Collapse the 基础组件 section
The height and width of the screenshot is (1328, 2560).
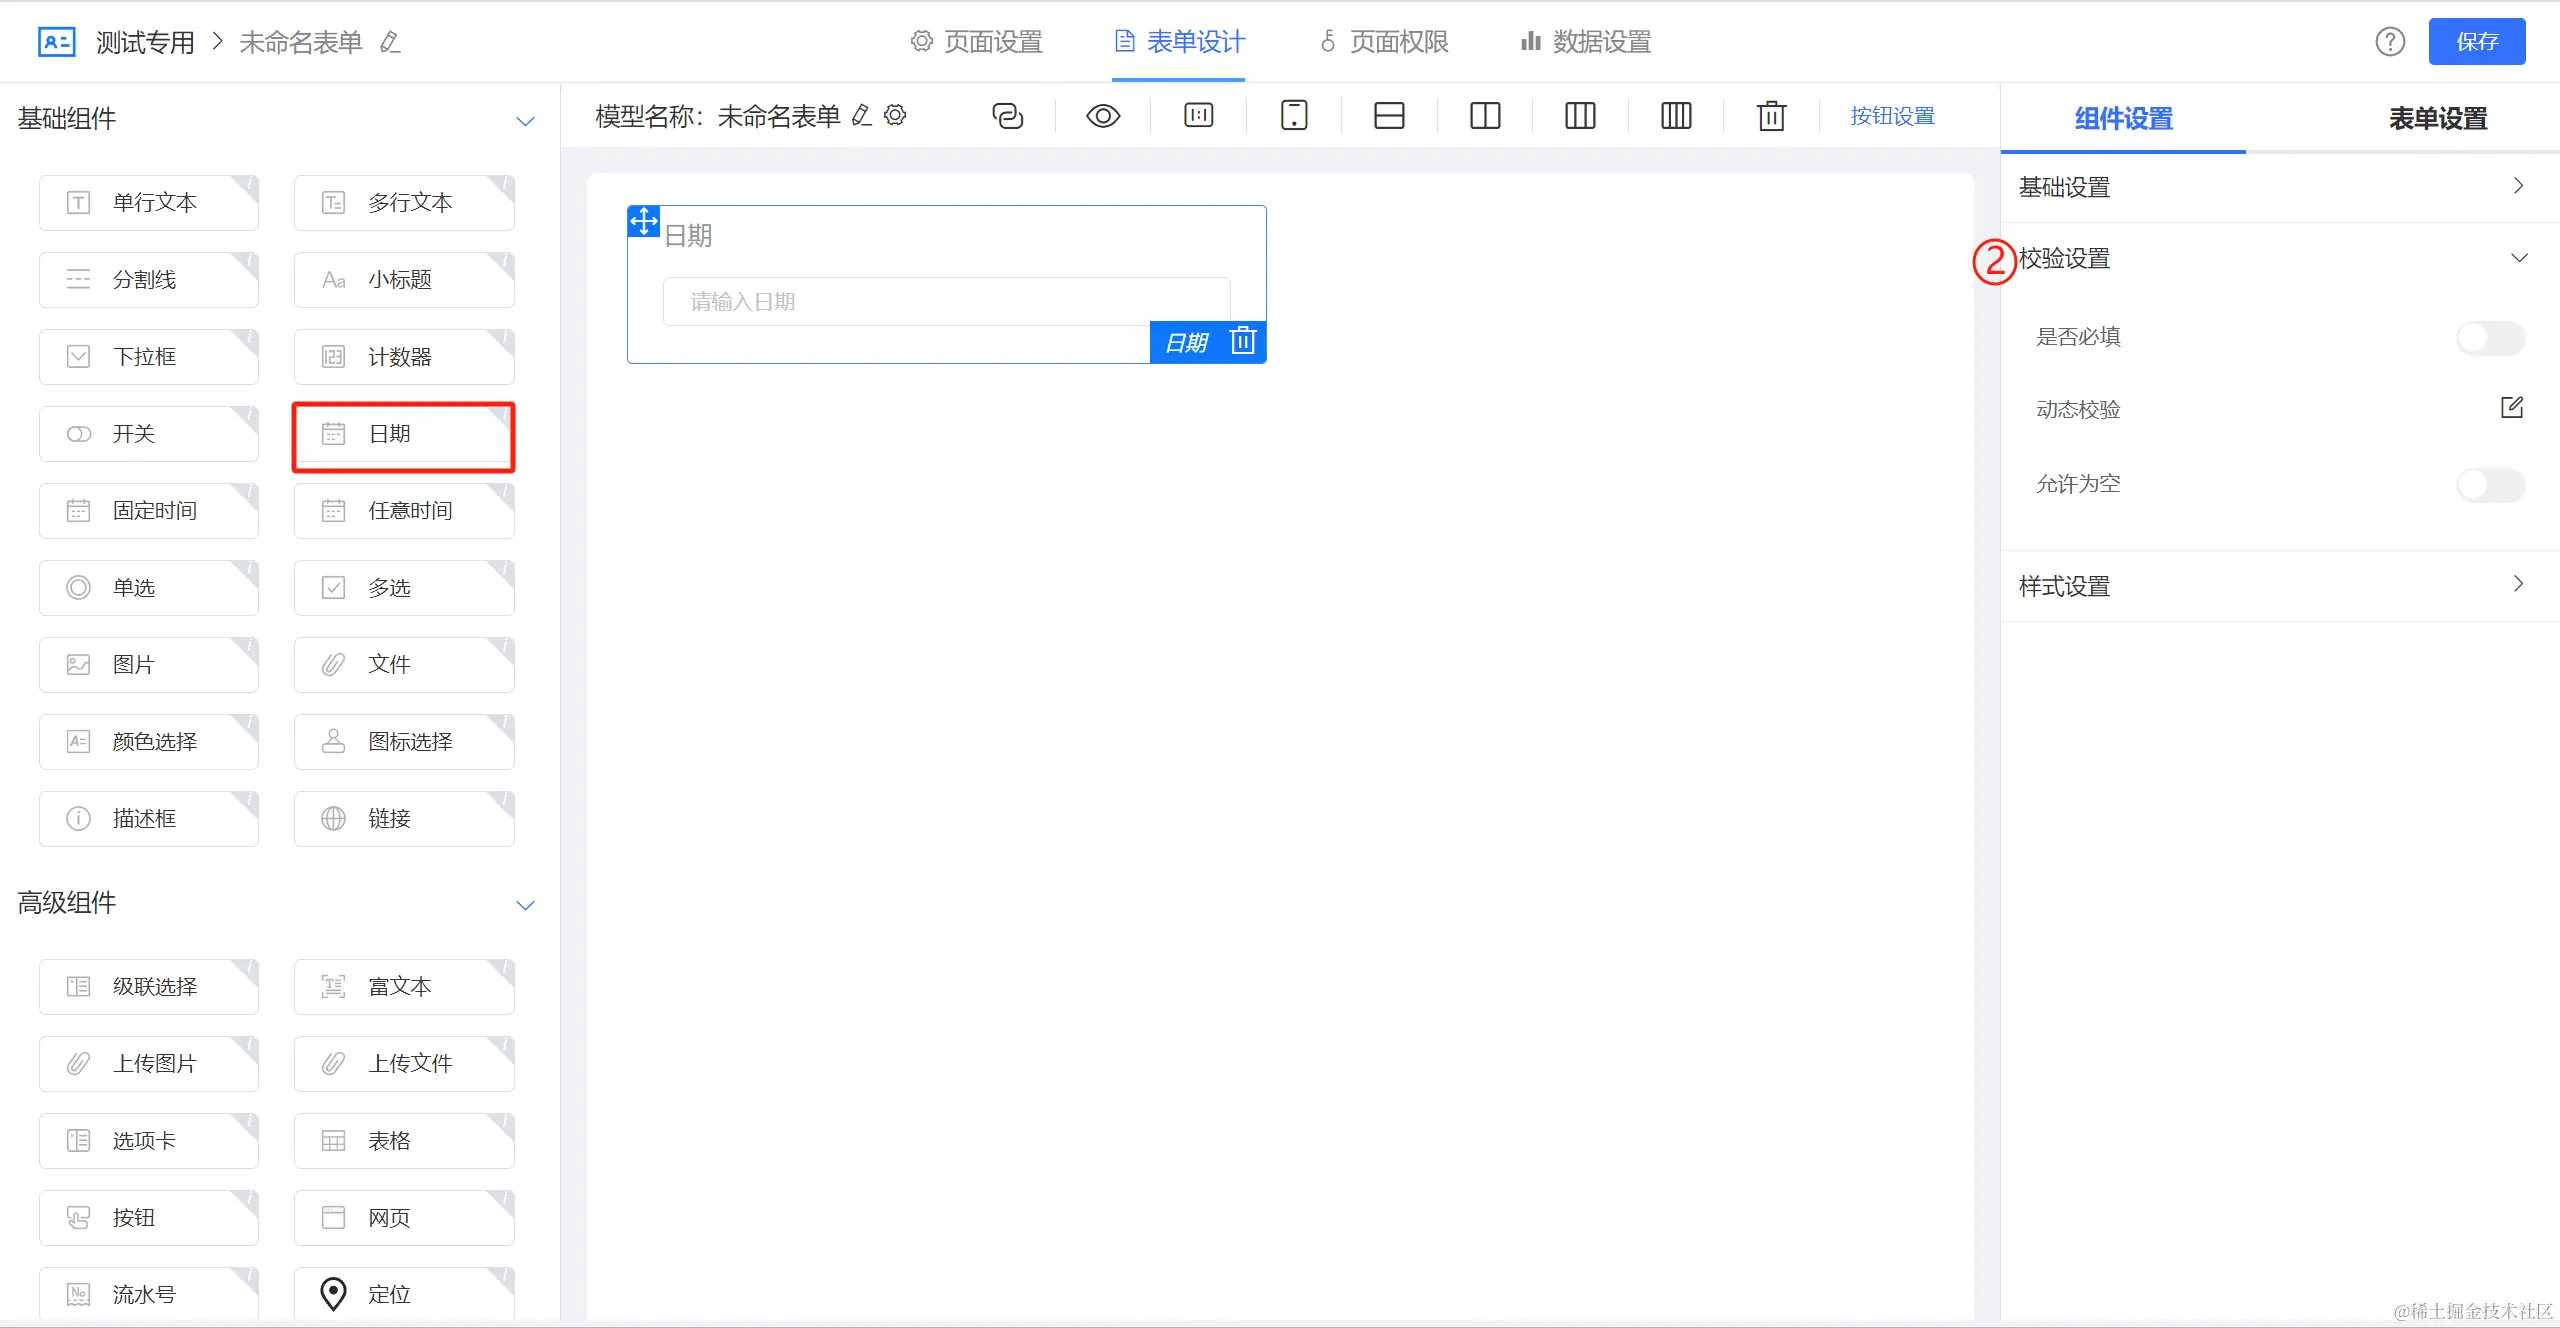pyautogui.click(x=525, y=121)
